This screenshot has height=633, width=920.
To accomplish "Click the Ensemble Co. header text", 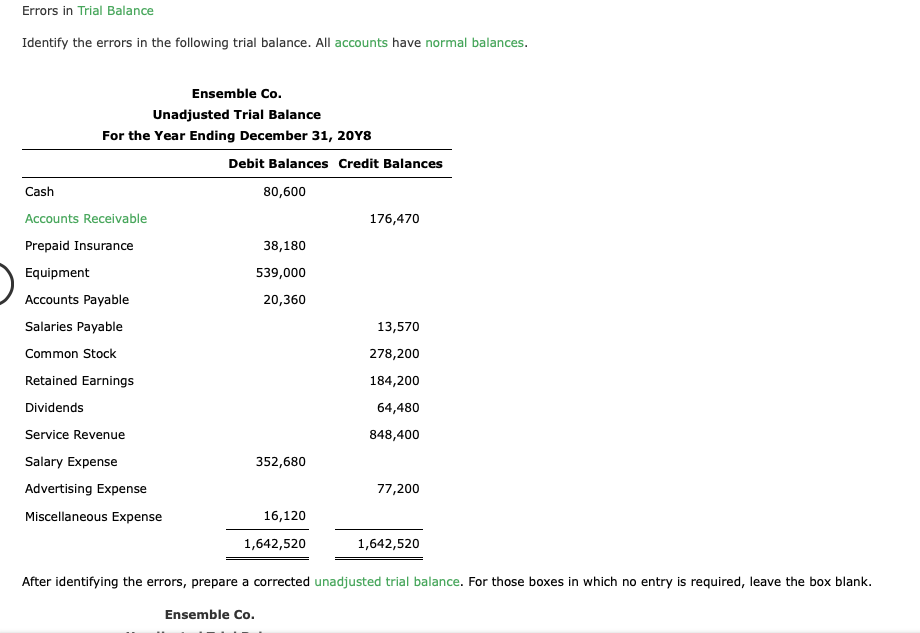I will [236, 93].
